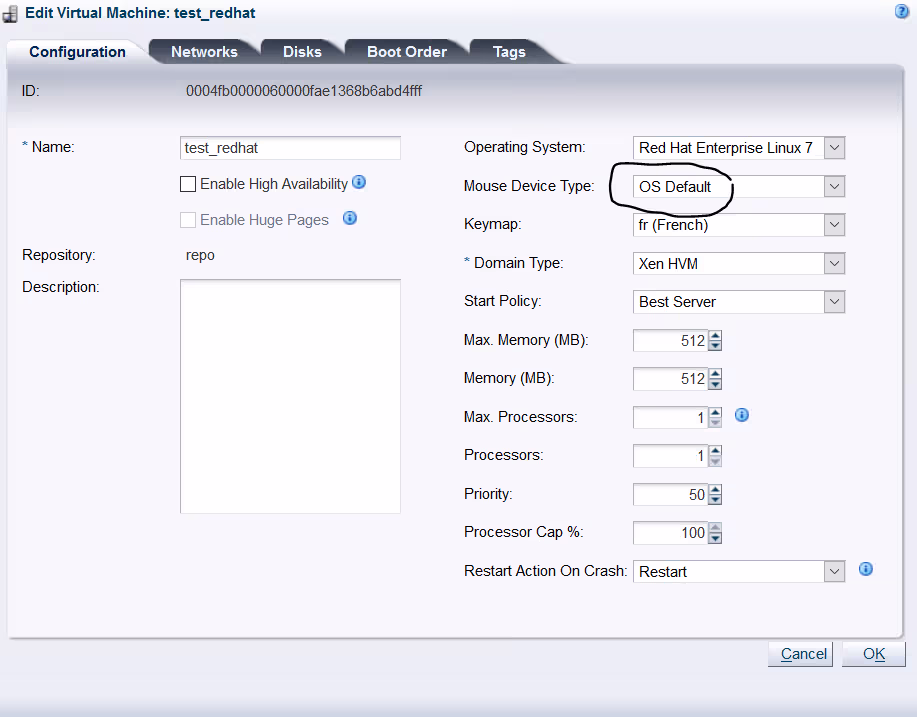Screen dimensions: 917x717
Task: Click info icon next to Max. Processors
Action: [x=742, y=415]
